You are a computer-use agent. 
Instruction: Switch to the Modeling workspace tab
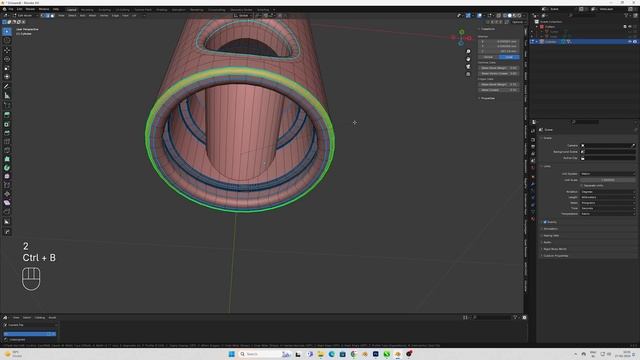click(87, 9)
